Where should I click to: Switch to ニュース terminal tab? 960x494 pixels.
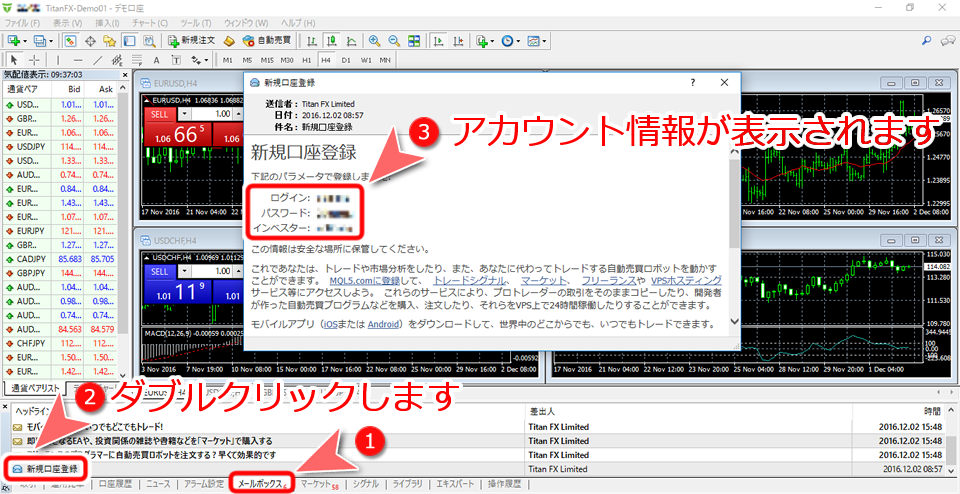pos(158,484)
